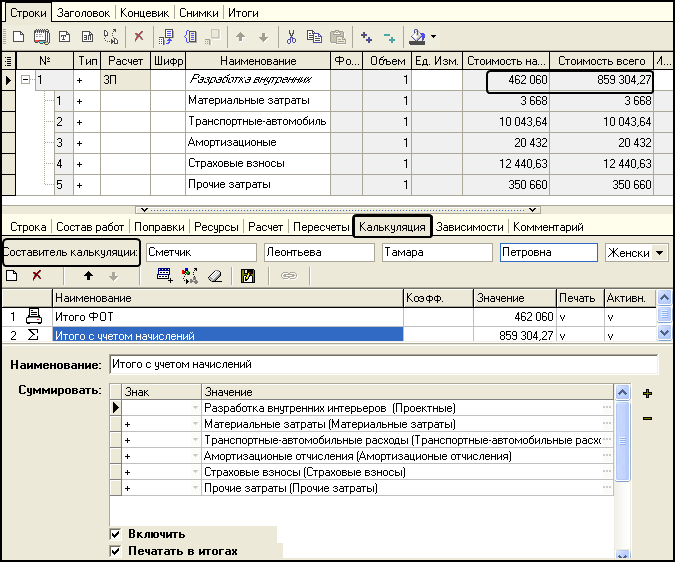Click the Петровна patronymic field
The height and width of the screenshot is (562, 675).
click(x=549, y=253)
